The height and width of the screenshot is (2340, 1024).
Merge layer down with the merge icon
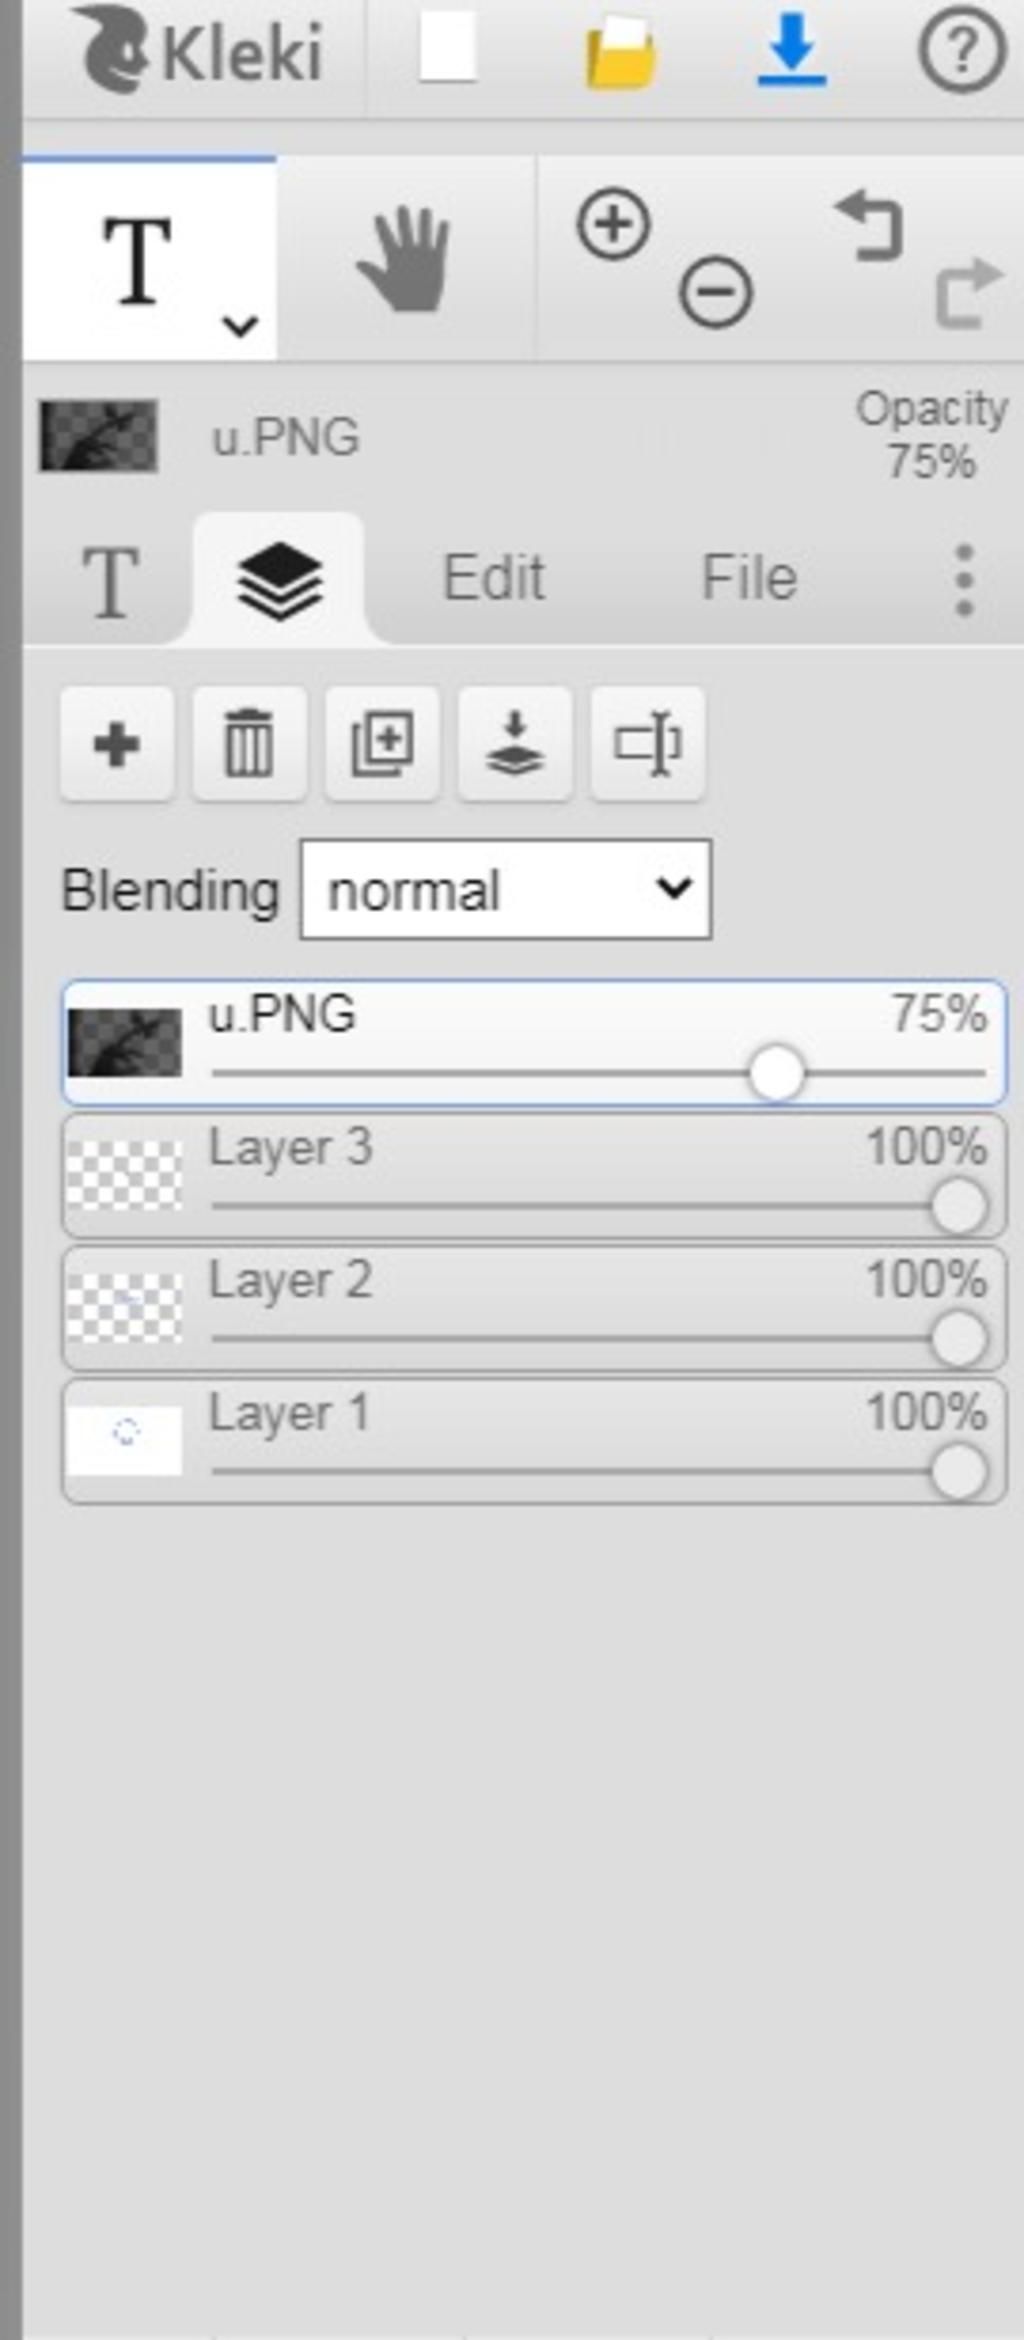pos(515,744)
